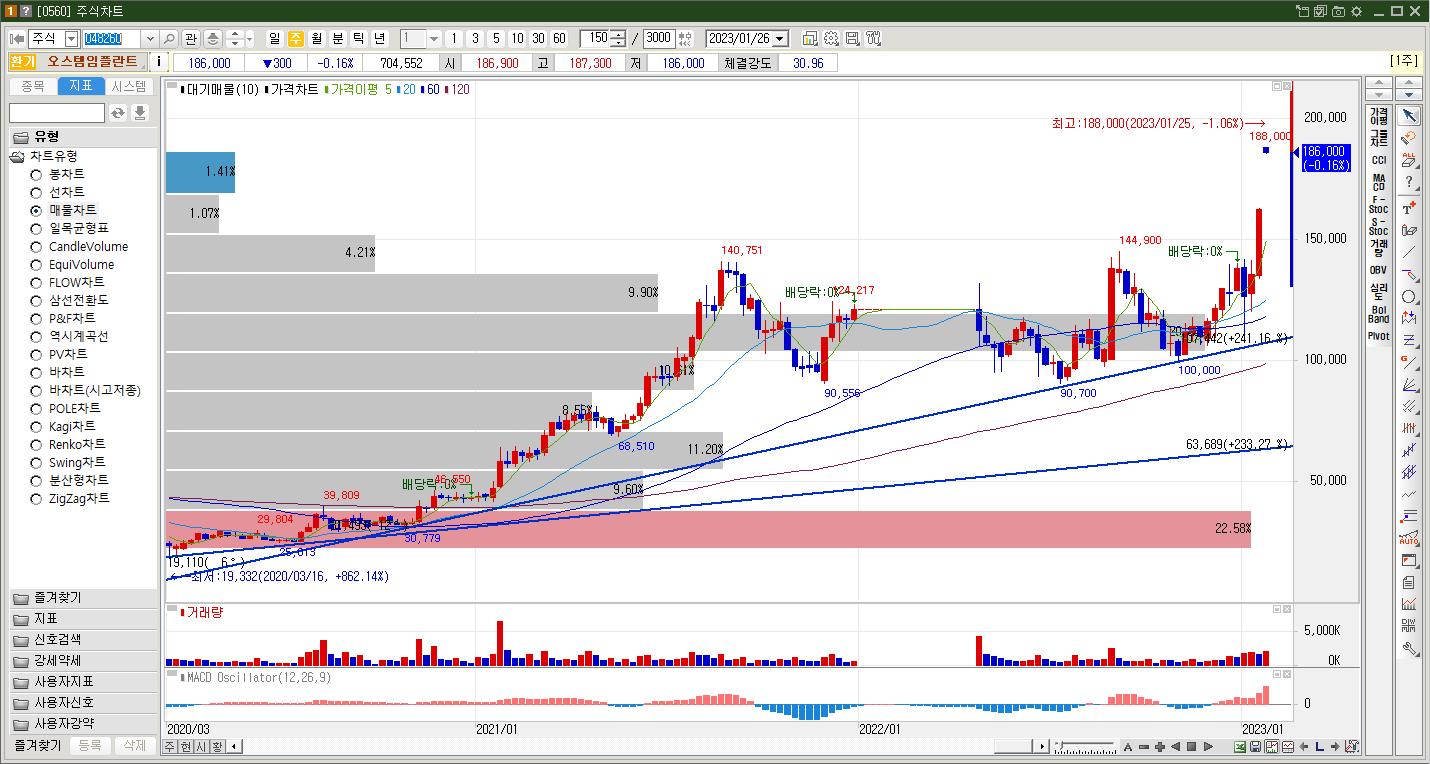The image size is (1430, 764).
Task: Open chart settings gear icon in top toolbar
Action: point(831,38)
